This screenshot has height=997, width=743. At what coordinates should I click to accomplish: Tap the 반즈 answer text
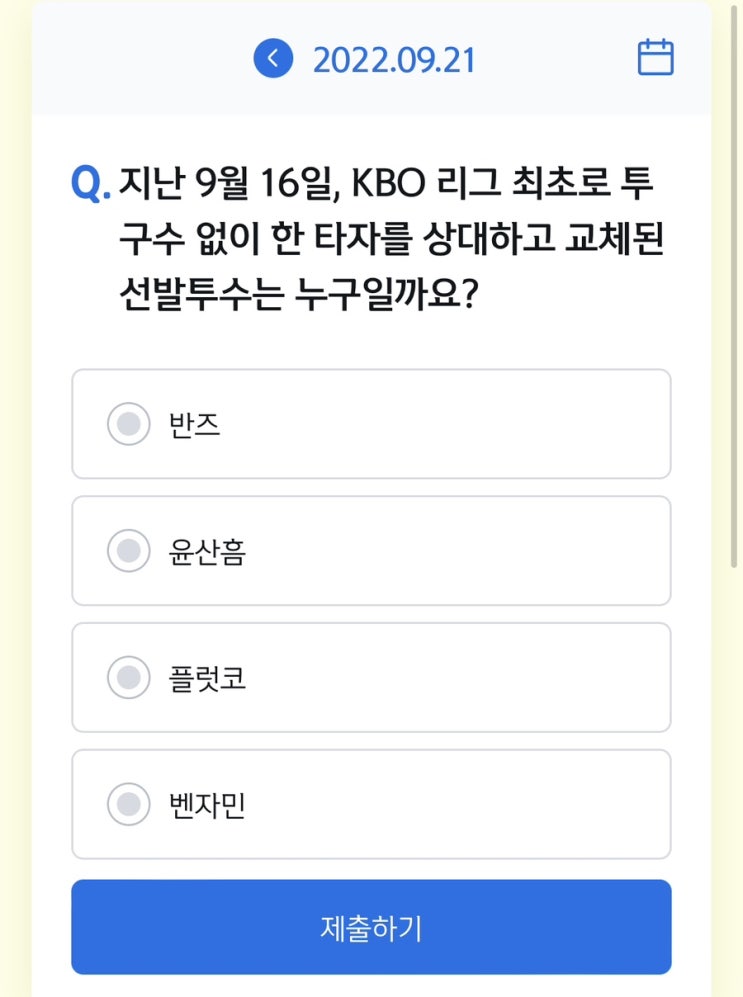coord(195,425)
